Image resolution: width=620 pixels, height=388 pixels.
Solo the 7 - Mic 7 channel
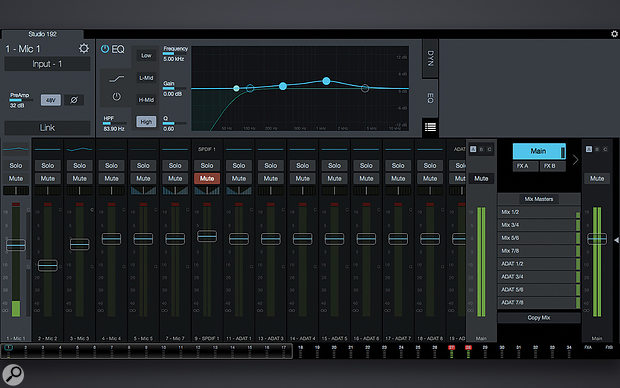click(x=175, y=165)
